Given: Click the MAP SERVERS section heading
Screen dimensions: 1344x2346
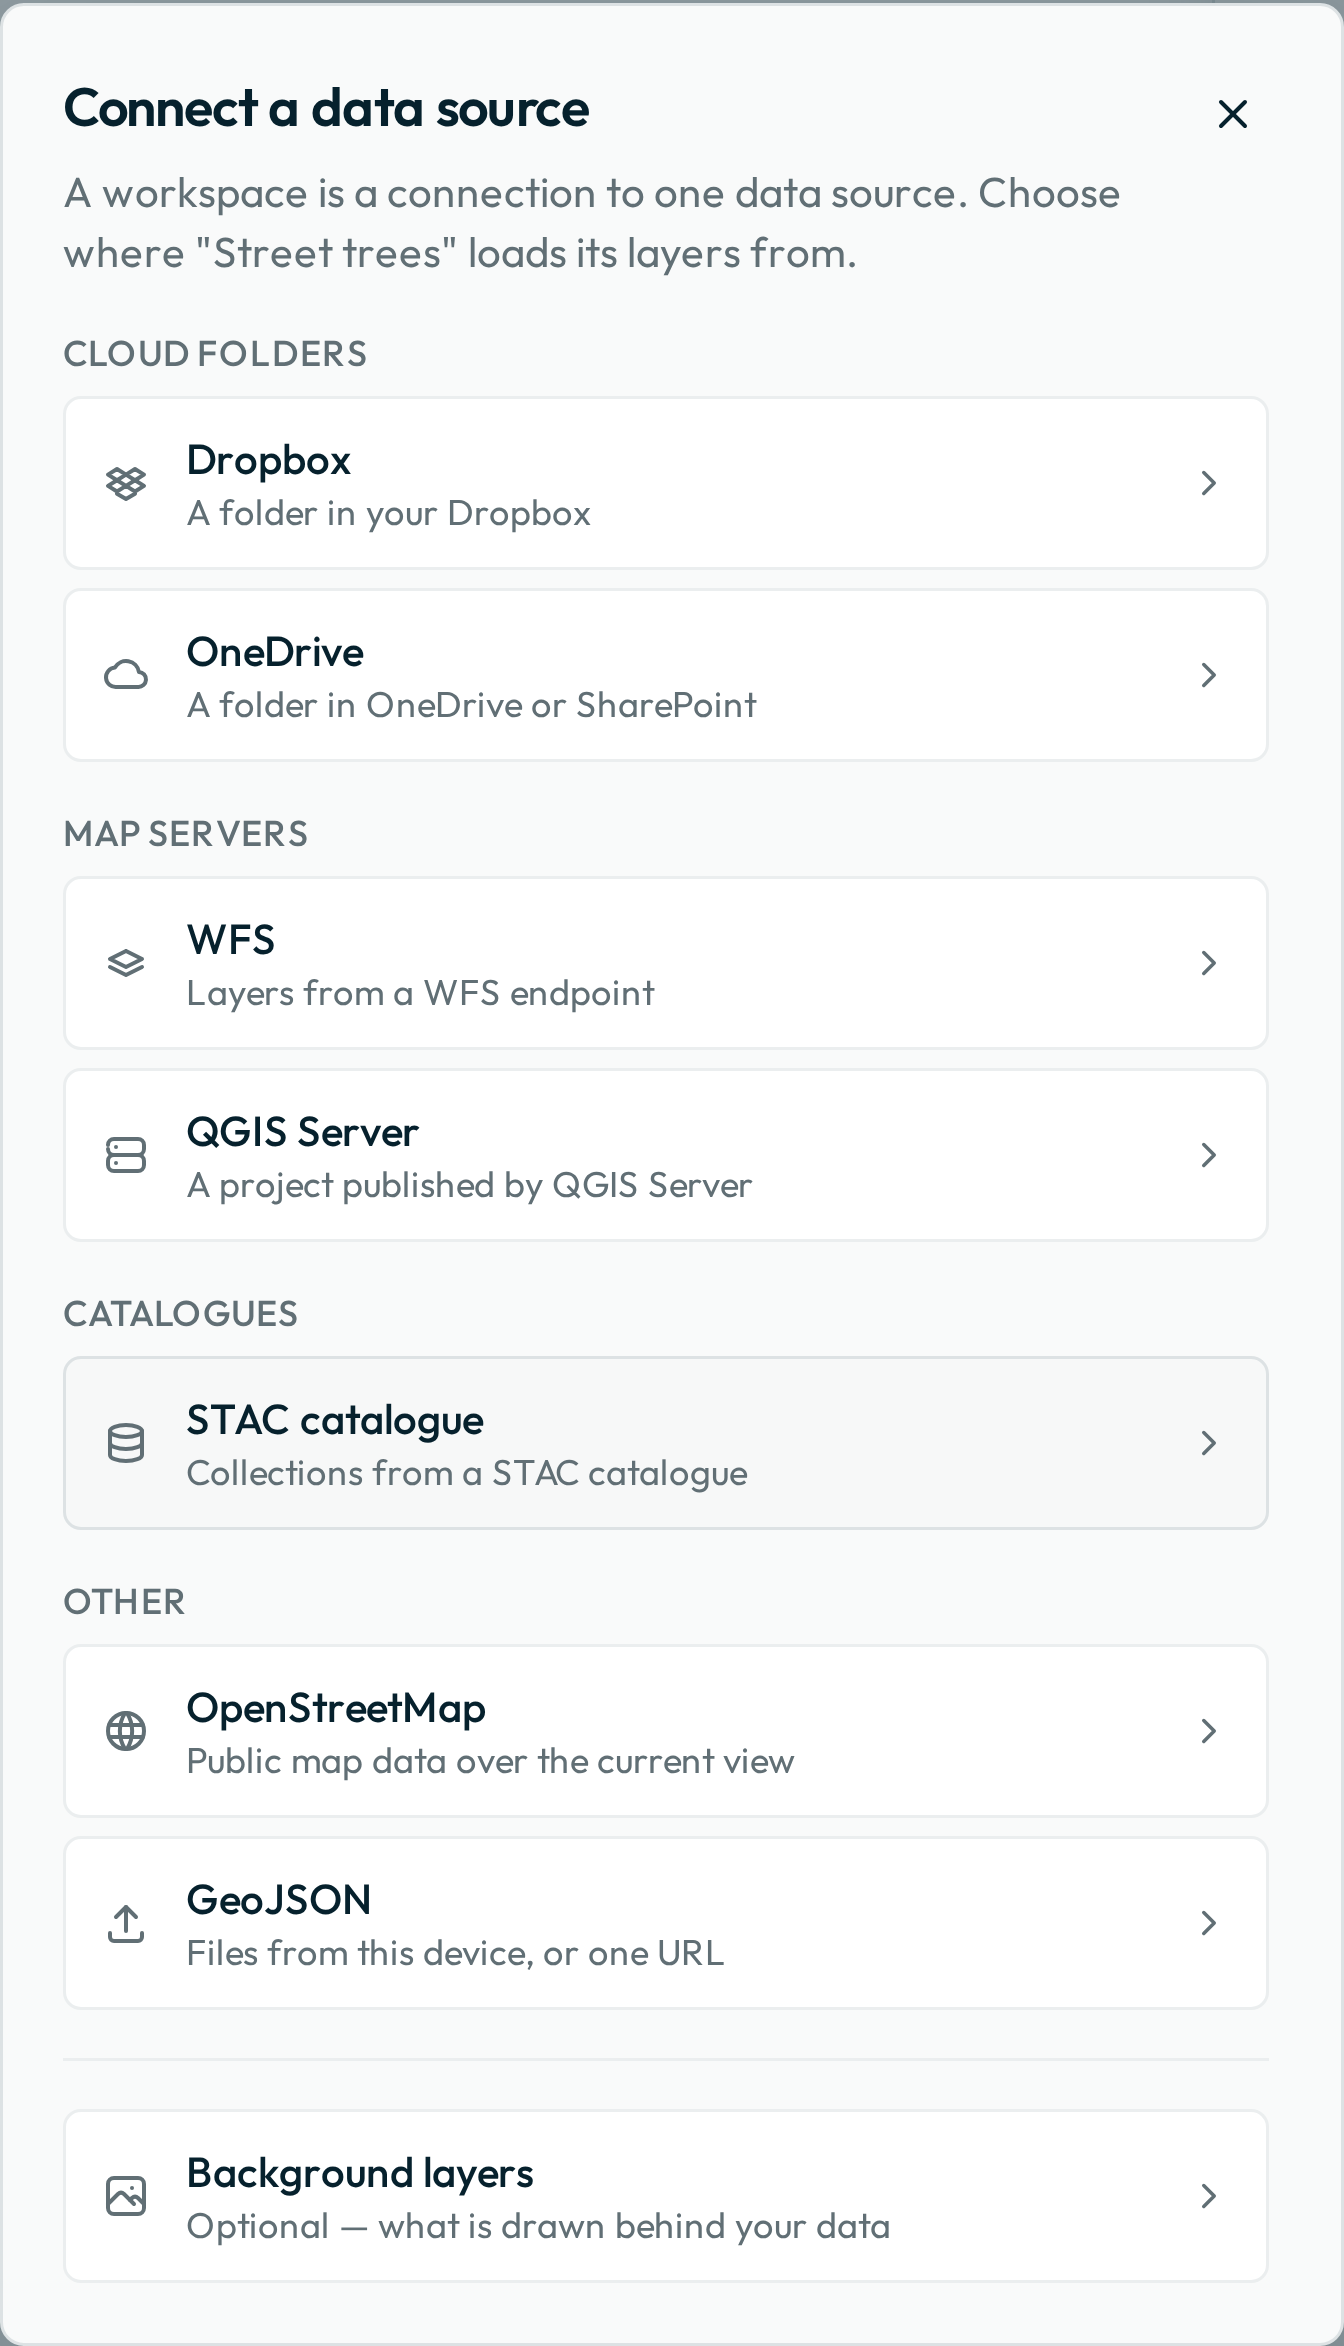Looking at the screenshot, I should pos(186,834).
